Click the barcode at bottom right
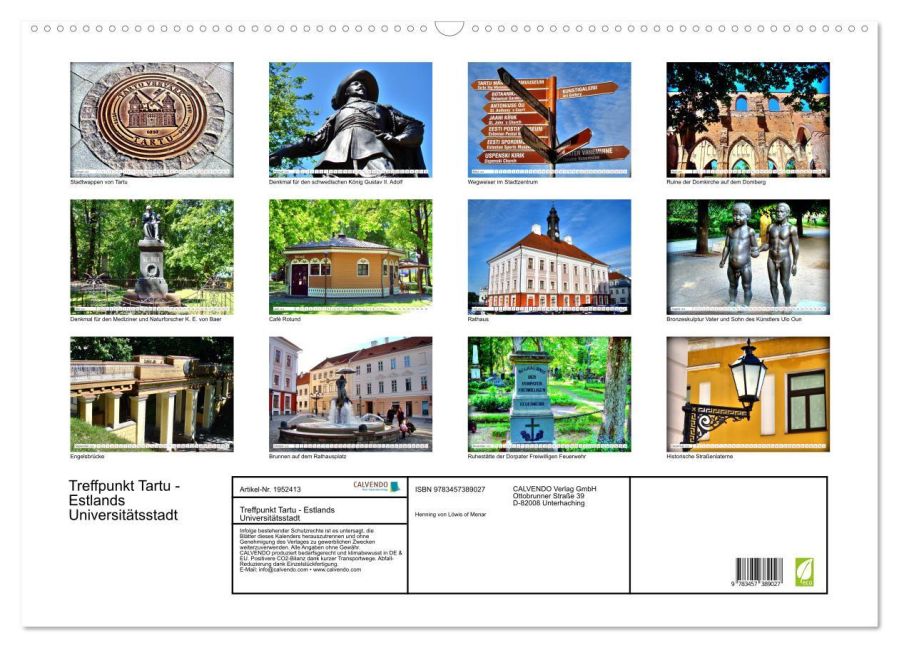The height and width of the screenshot is (648, 899). click(759, 572)
